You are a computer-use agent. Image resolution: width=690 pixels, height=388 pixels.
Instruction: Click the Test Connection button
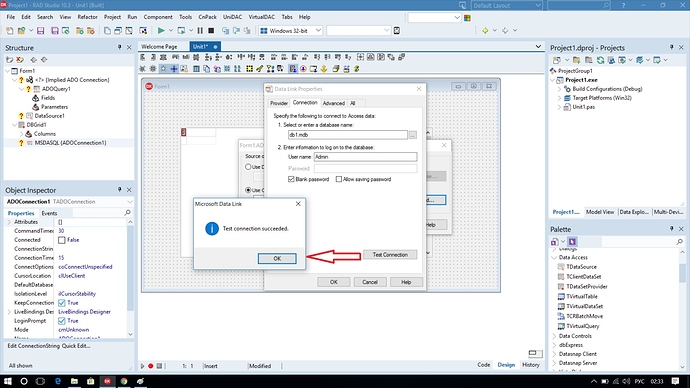pyautogui.click(x=390, y=255)
